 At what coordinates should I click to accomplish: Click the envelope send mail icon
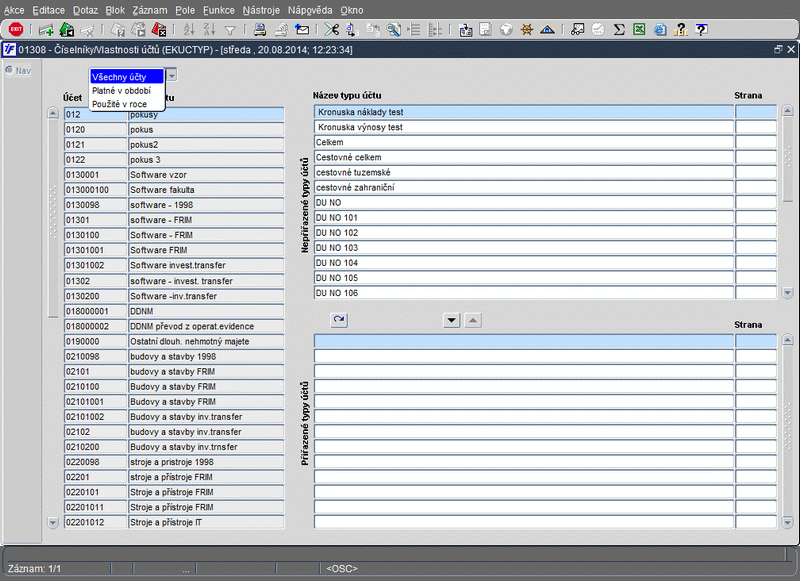[302, 30]
